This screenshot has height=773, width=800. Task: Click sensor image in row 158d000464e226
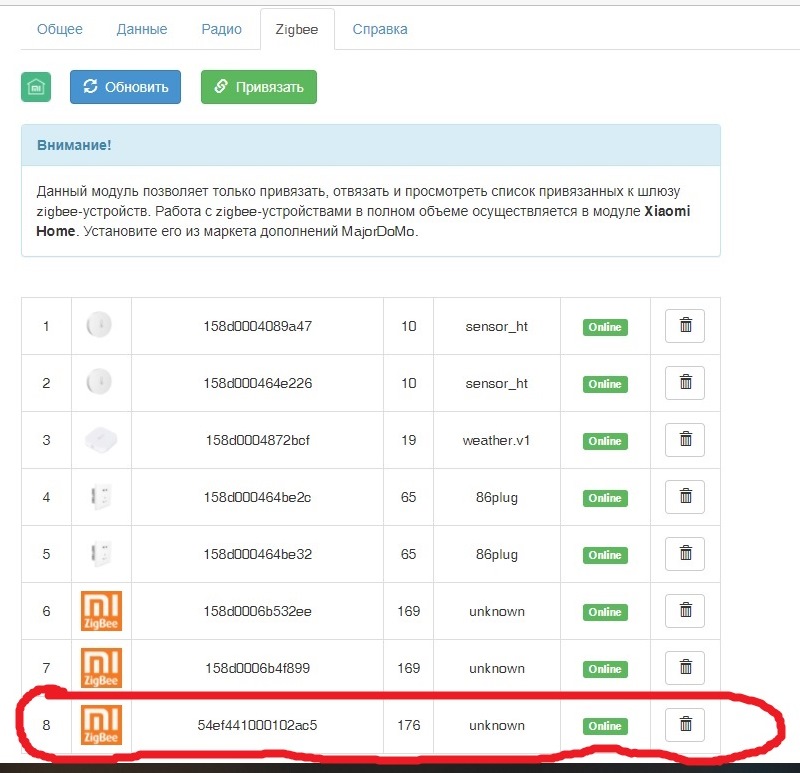(x=99, y=382)
